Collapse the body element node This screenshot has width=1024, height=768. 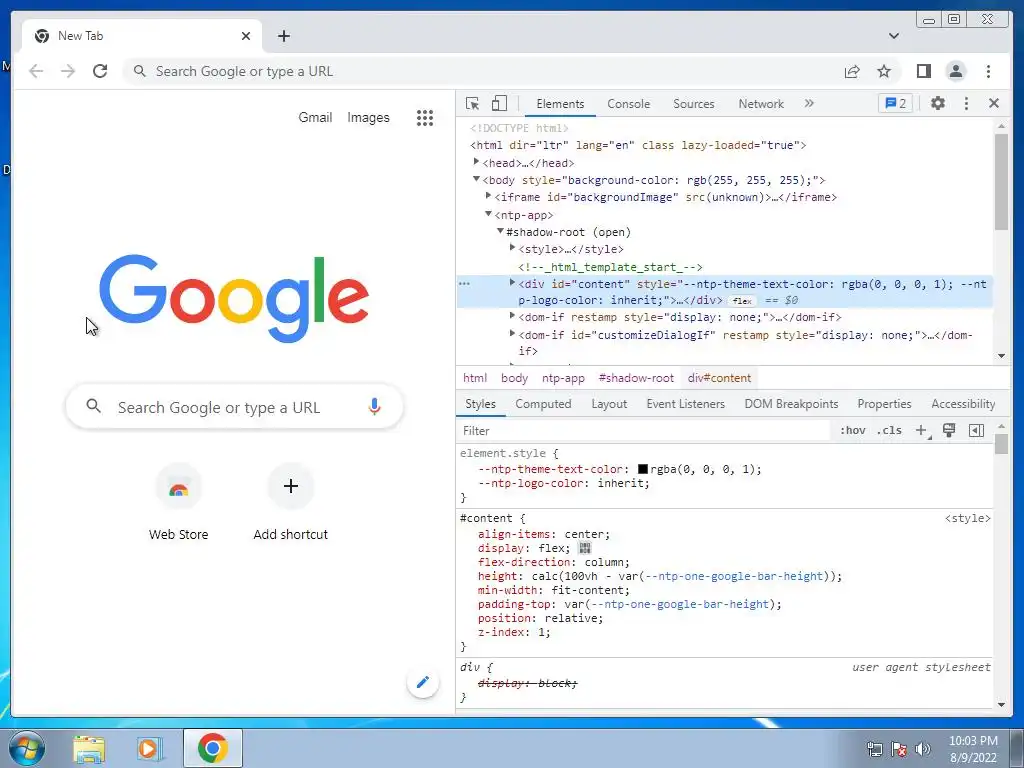click(476, 179)
